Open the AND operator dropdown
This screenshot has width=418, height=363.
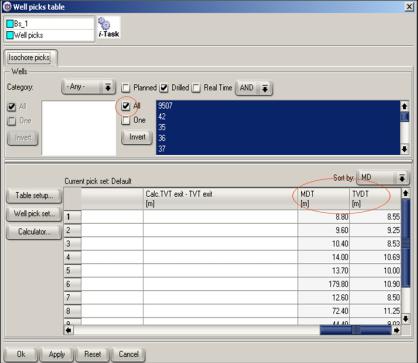[x=254, y=88]
